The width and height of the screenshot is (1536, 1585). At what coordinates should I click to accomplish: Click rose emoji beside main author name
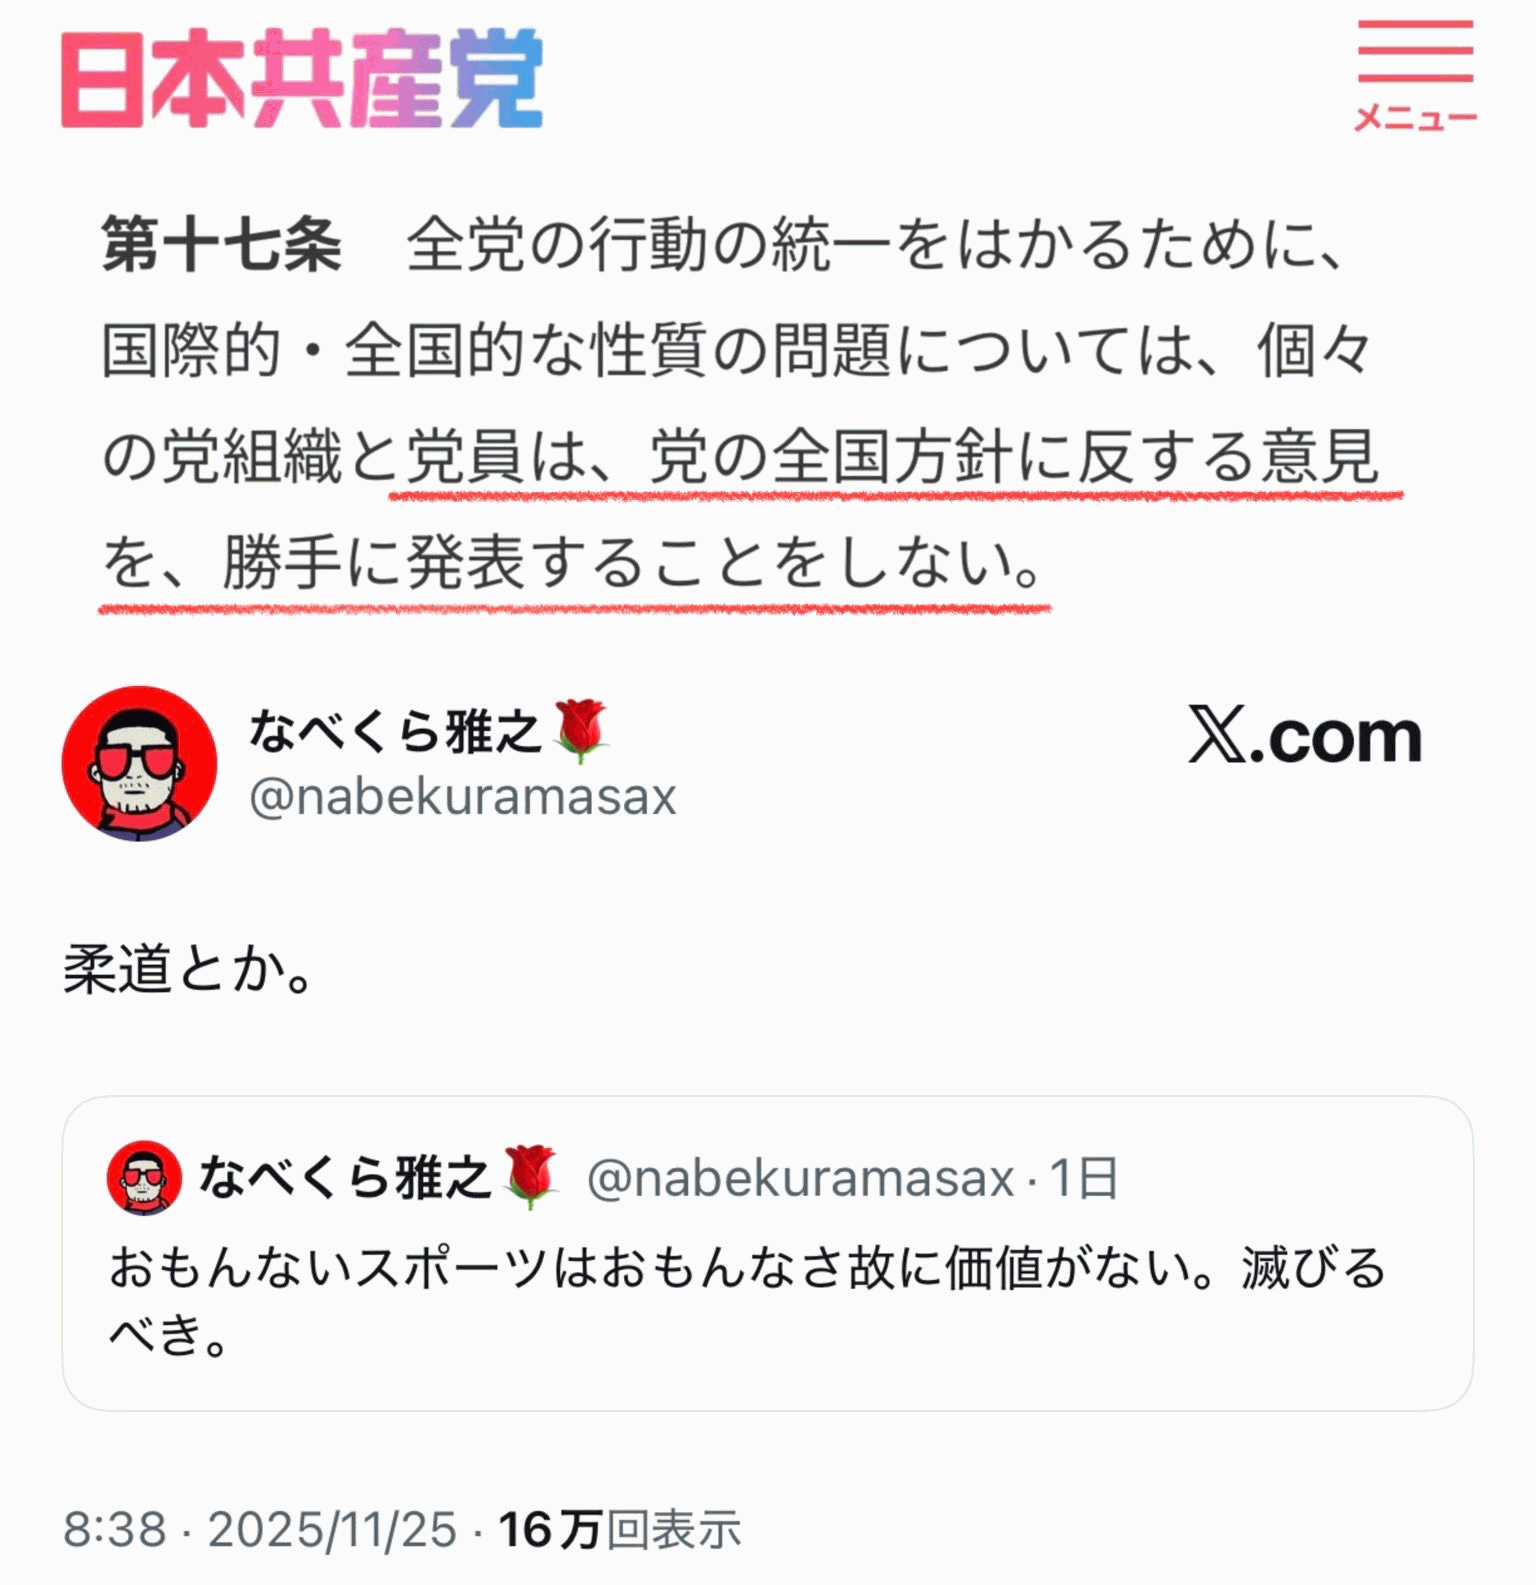pos(581,730)
